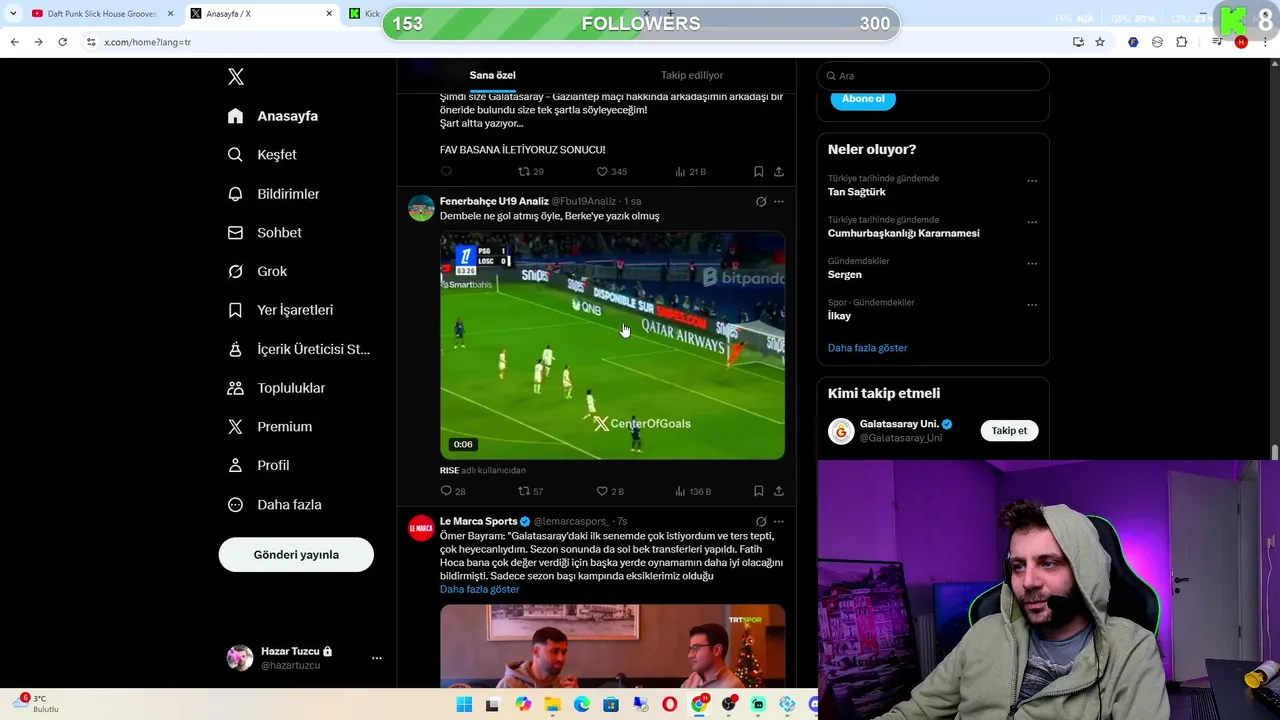Image resolution: width=1280 pixels, height=720 pixels.
Task: Open Opera browser from taskbar
Action: point(670,705)
